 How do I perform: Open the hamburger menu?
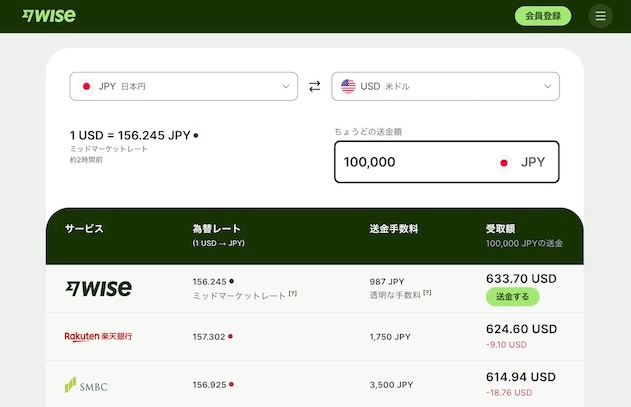(x=600, y=16)
